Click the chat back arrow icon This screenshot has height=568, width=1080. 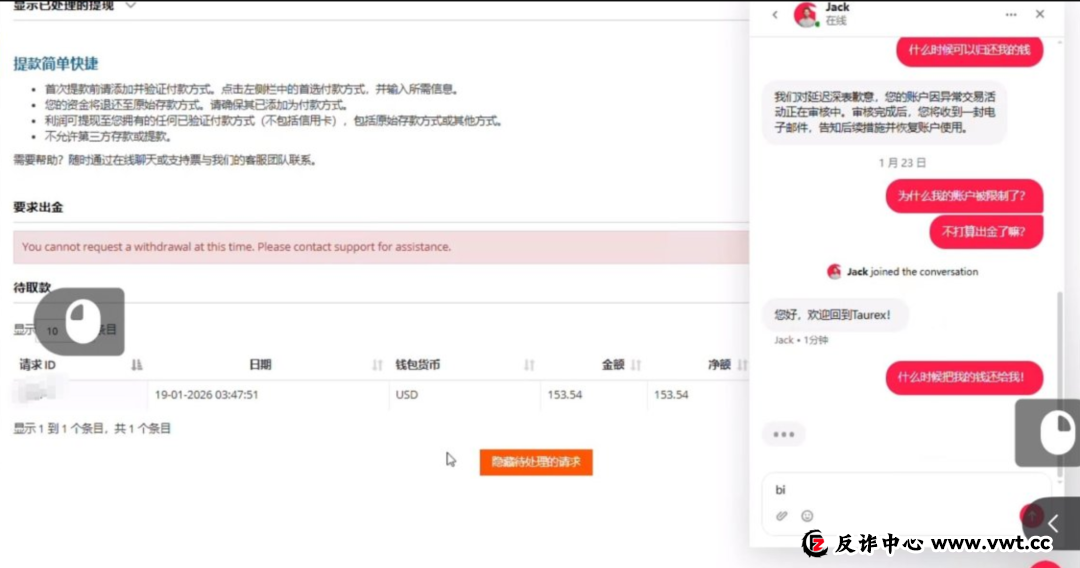pyautogui.click(x=775, y=15)
